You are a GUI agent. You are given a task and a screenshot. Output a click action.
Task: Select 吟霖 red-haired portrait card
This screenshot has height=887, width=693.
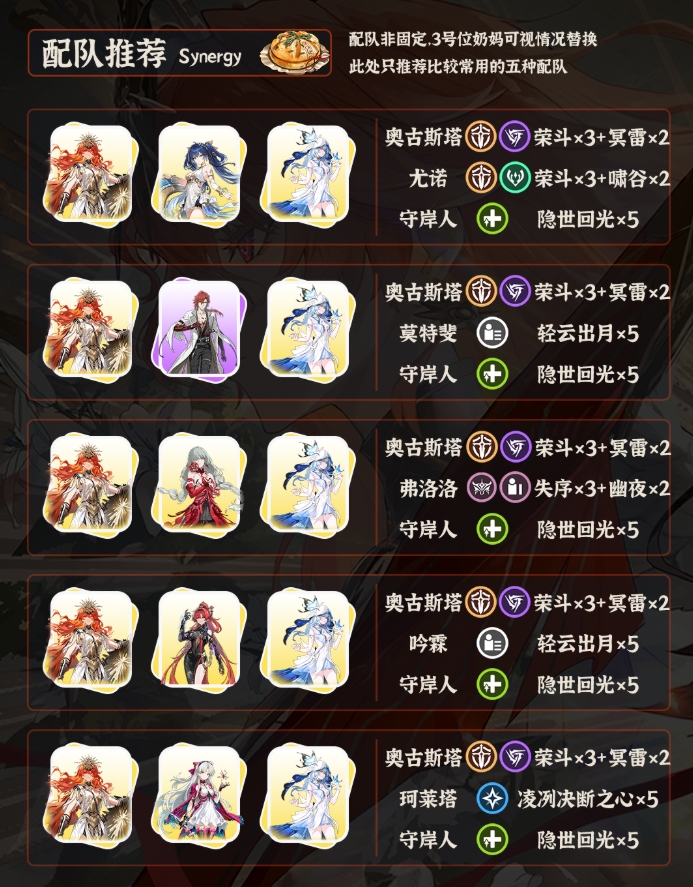click(x=199, y=639)
